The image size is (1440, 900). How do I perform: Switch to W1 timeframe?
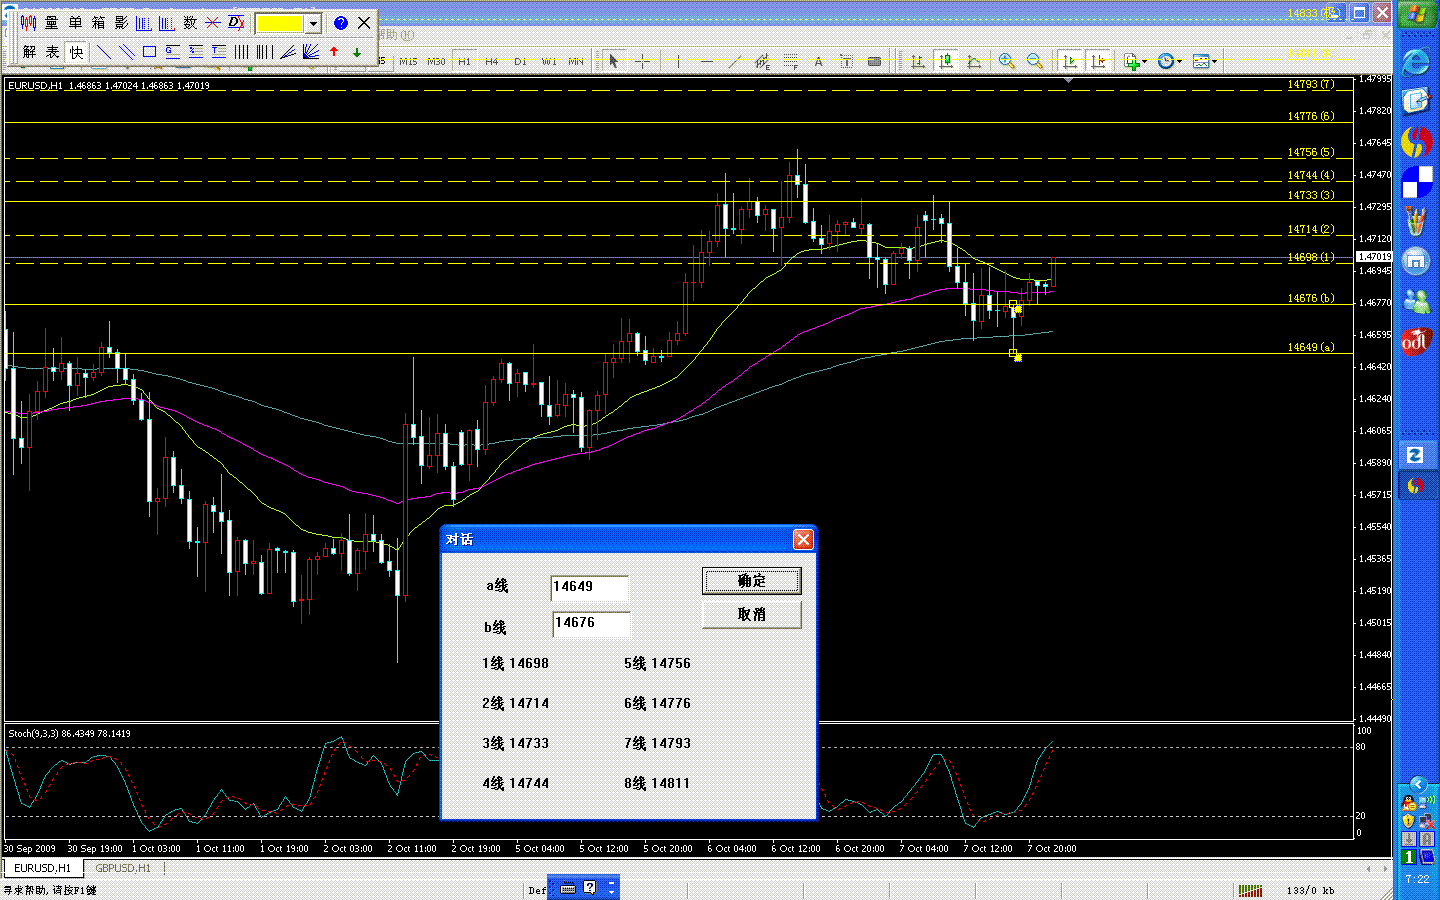pos(548,62)
